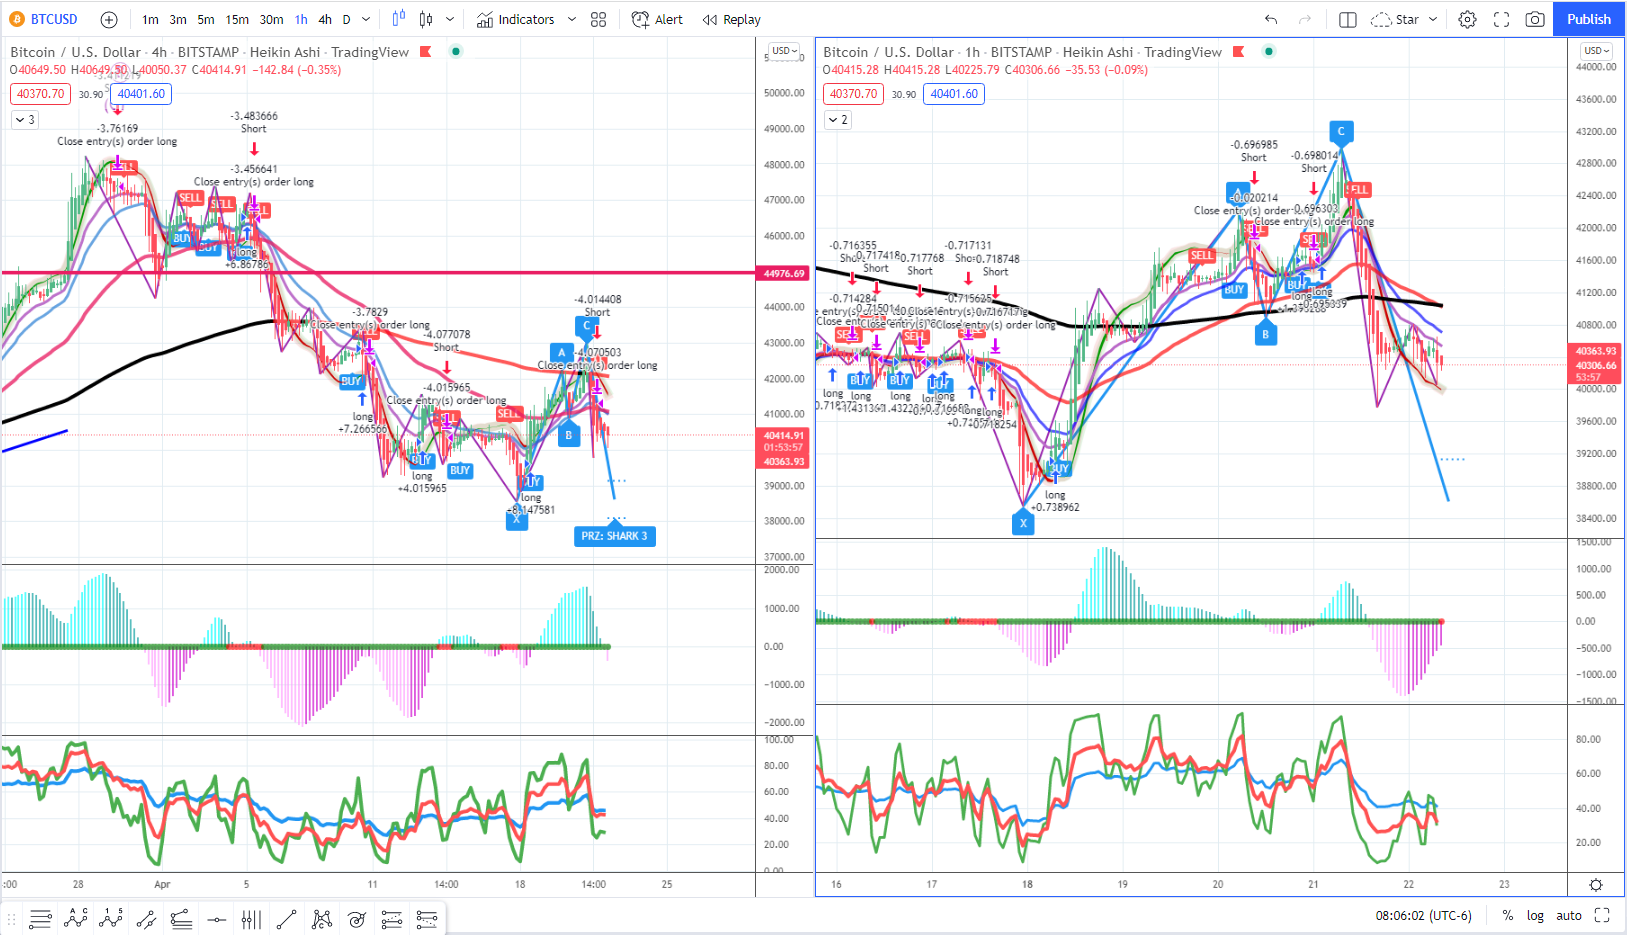
Task: Open chart settings gear
Action: pyautogui.click(x=1467, y=19)
